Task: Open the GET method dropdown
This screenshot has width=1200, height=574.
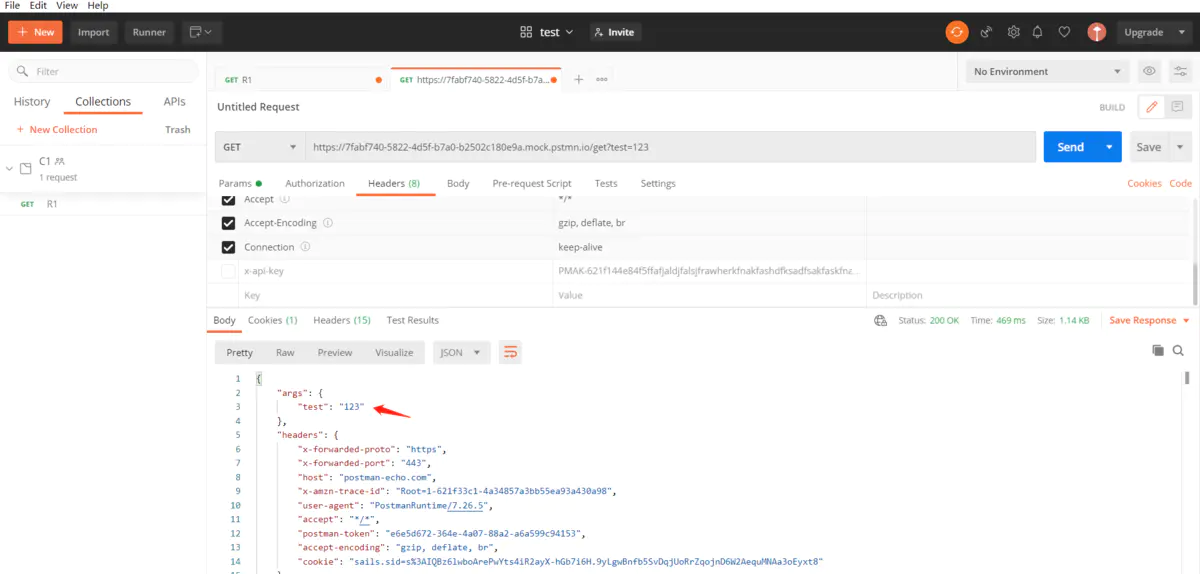Action: [x=260, y=147]
